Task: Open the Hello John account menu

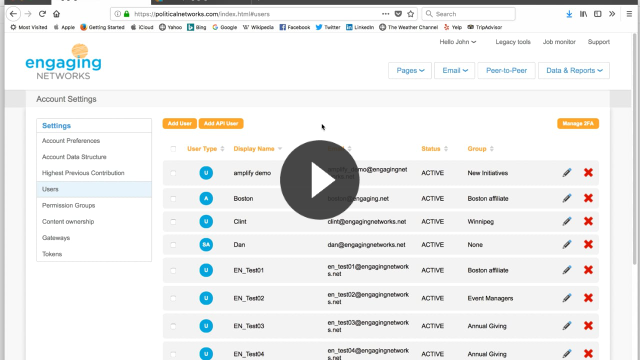Action: tap(458, 42)
